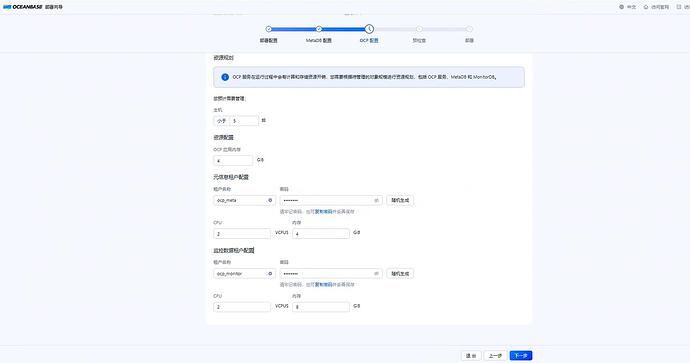Click the globe language icon in header
Viewport: 690px width, 363px height.
[x=621, y=7]
